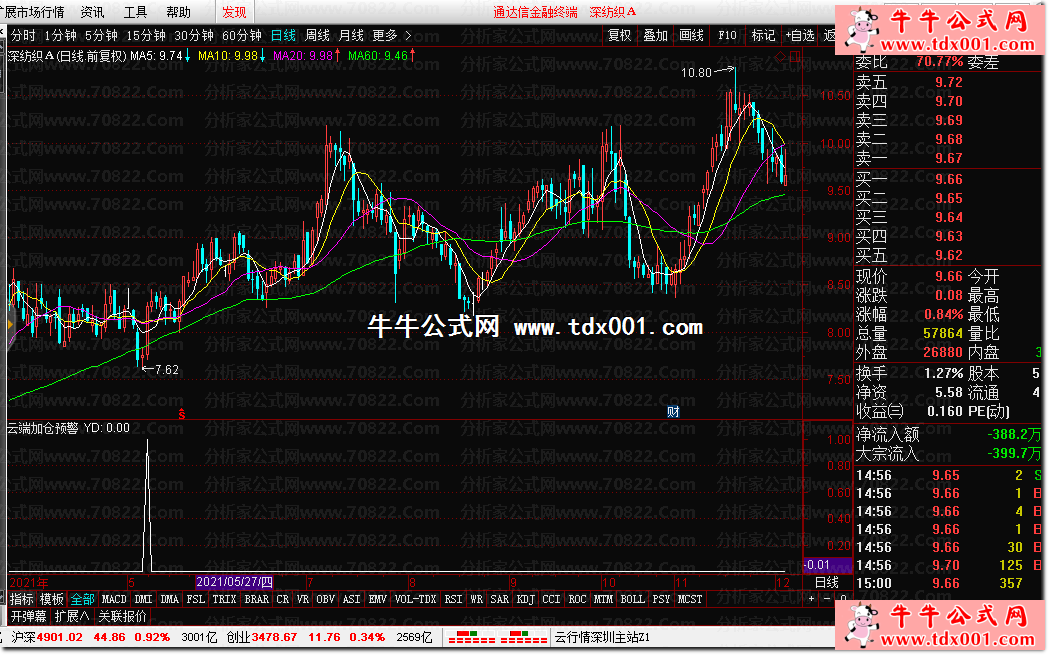Screen dimensions: 1050x655
Task: Add stock to watchlist with +自选
Action: tap(800, 35)
